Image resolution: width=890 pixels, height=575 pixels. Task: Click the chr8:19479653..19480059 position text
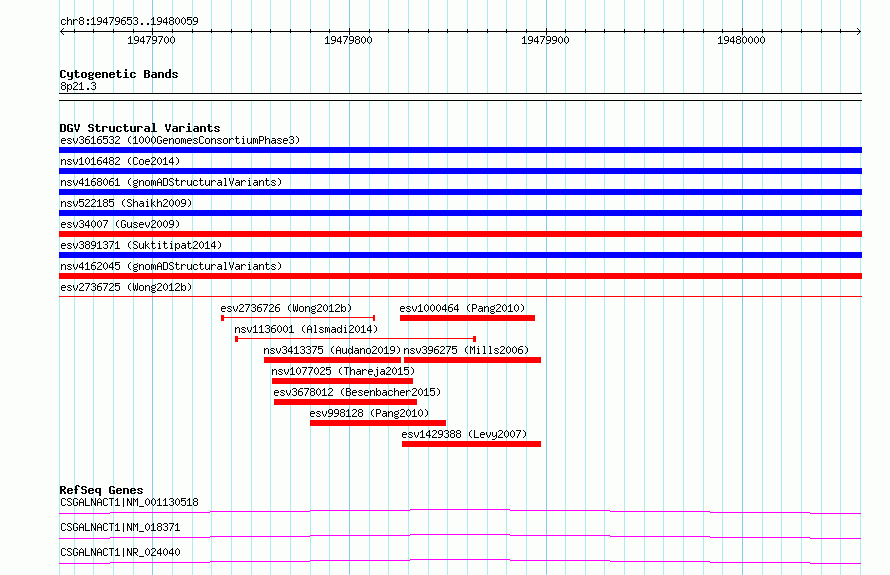[x=129, y=21]
